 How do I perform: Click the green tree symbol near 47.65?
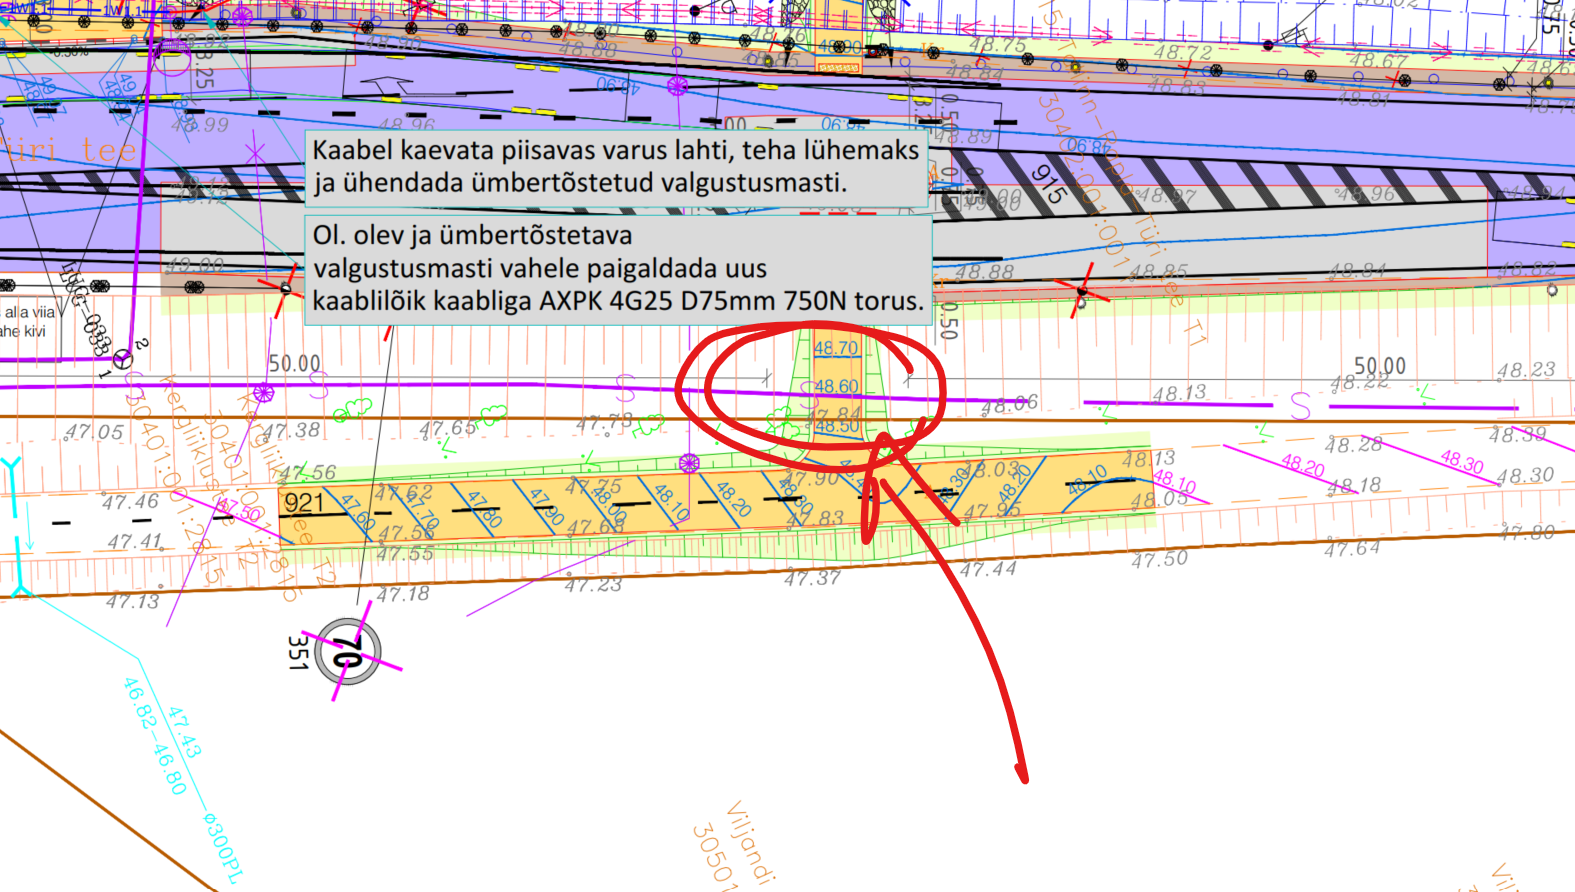(493, 413)
